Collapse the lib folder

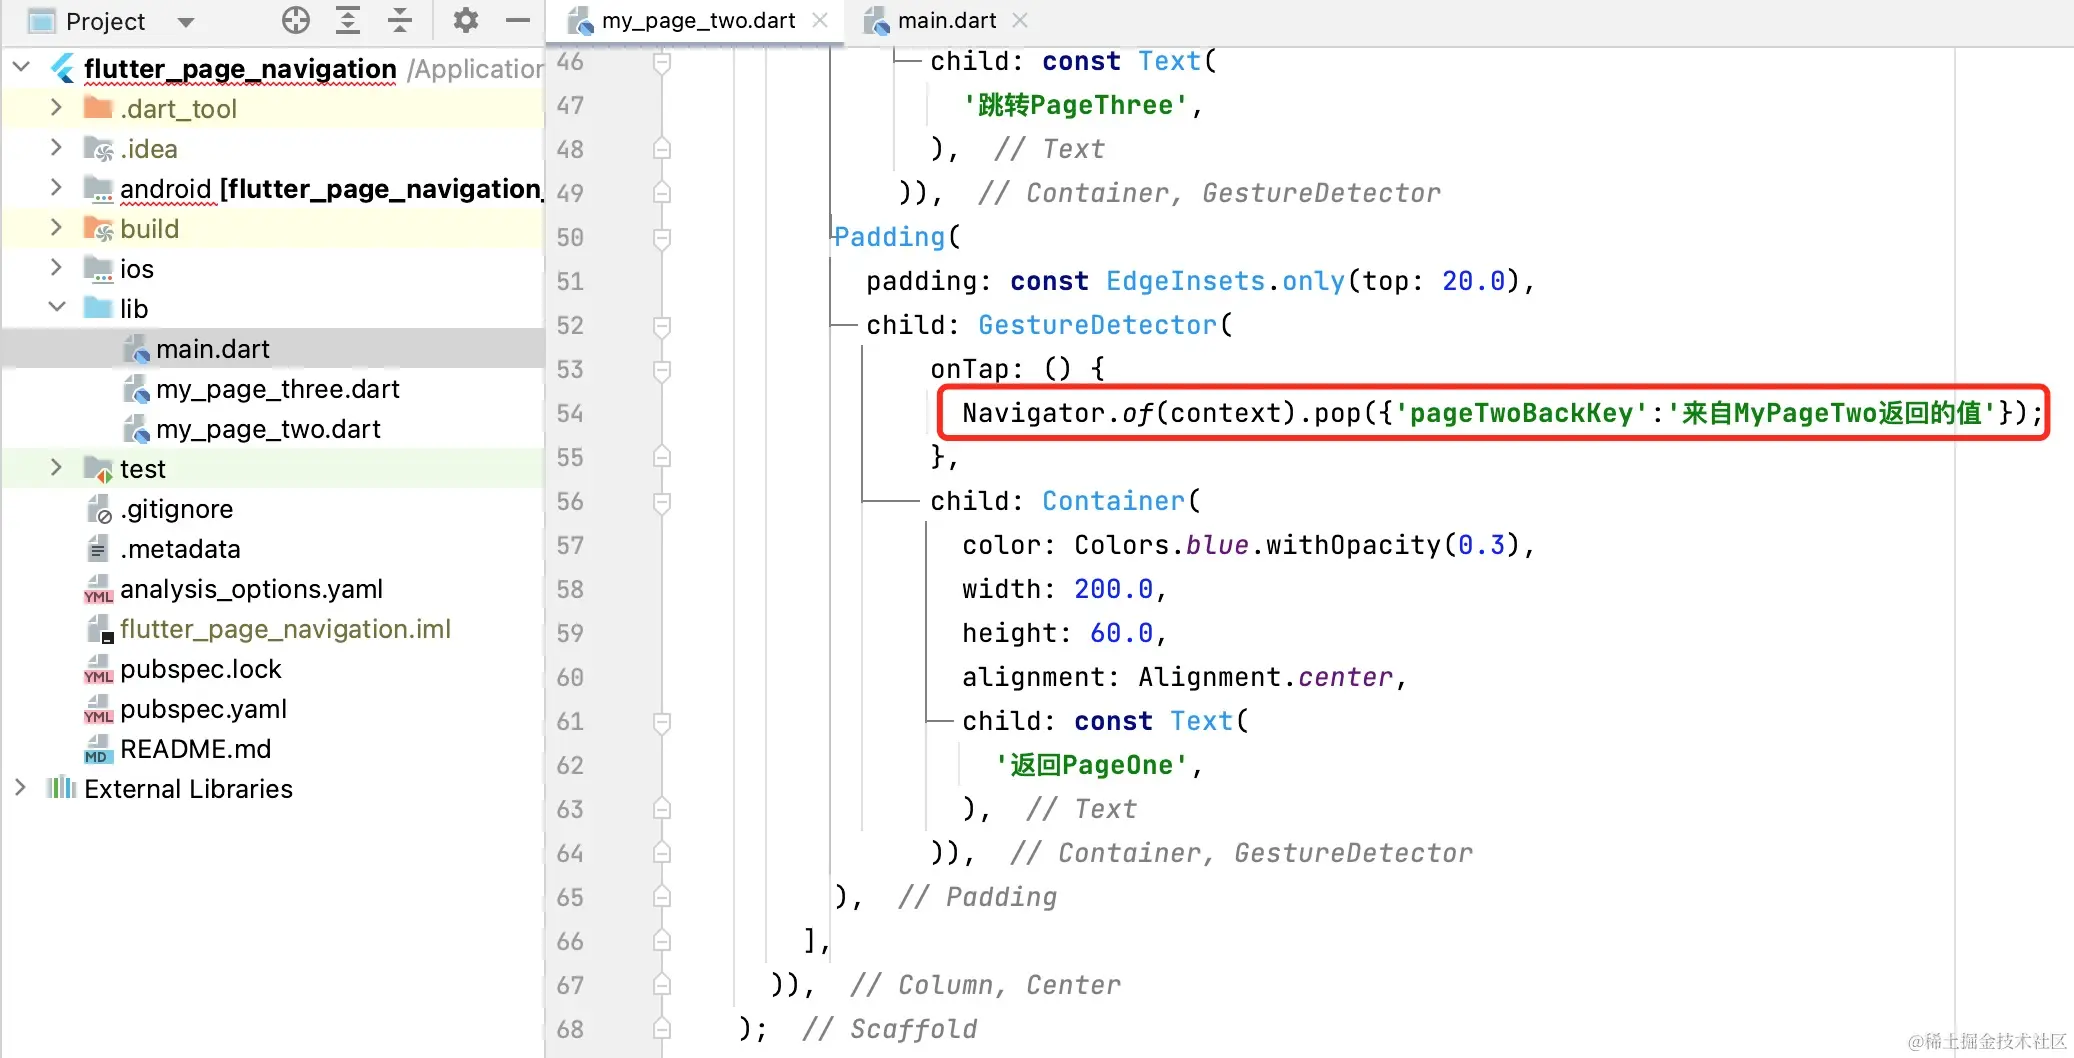click(57, 308)
